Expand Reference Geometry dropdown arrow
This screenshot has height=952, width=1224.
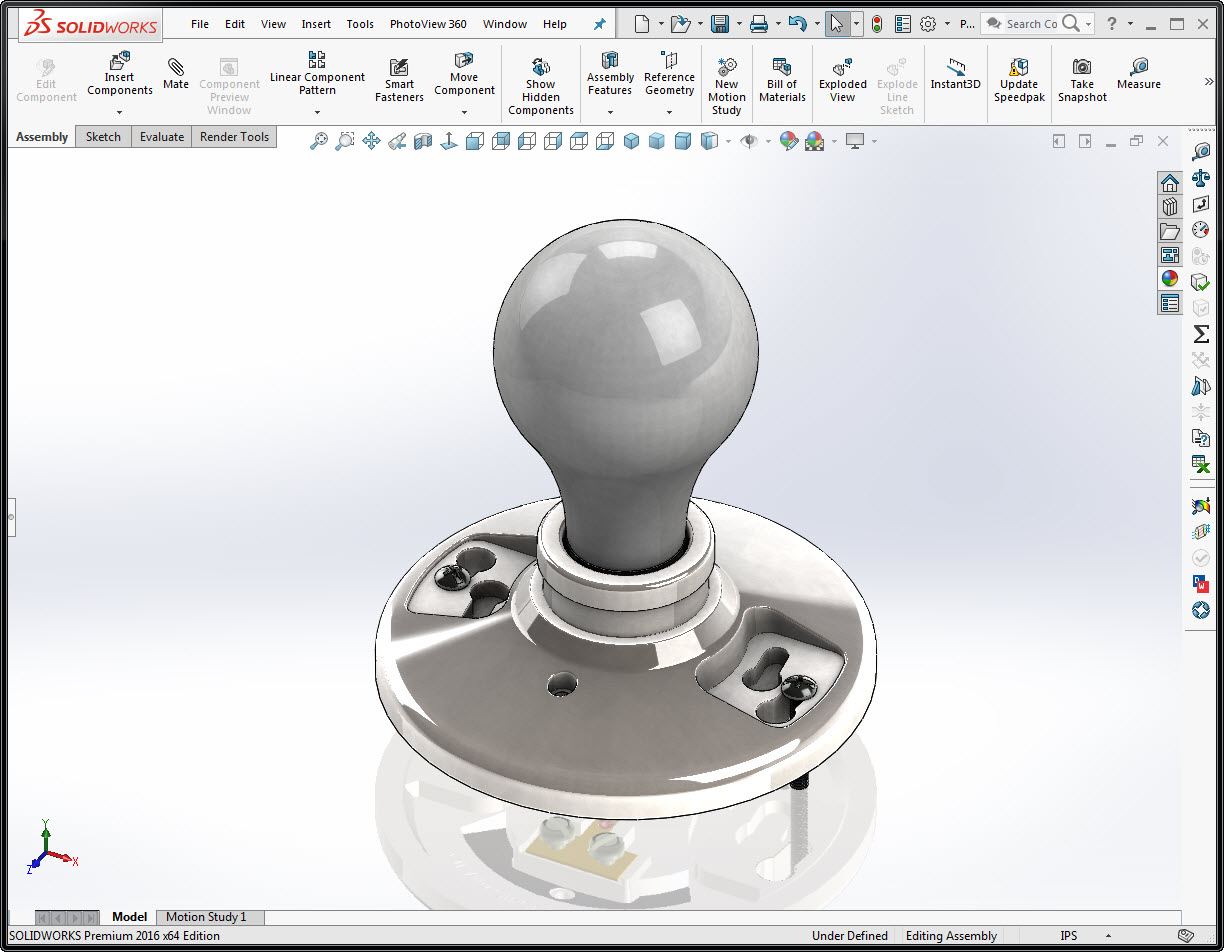click(x=669, y=112)
